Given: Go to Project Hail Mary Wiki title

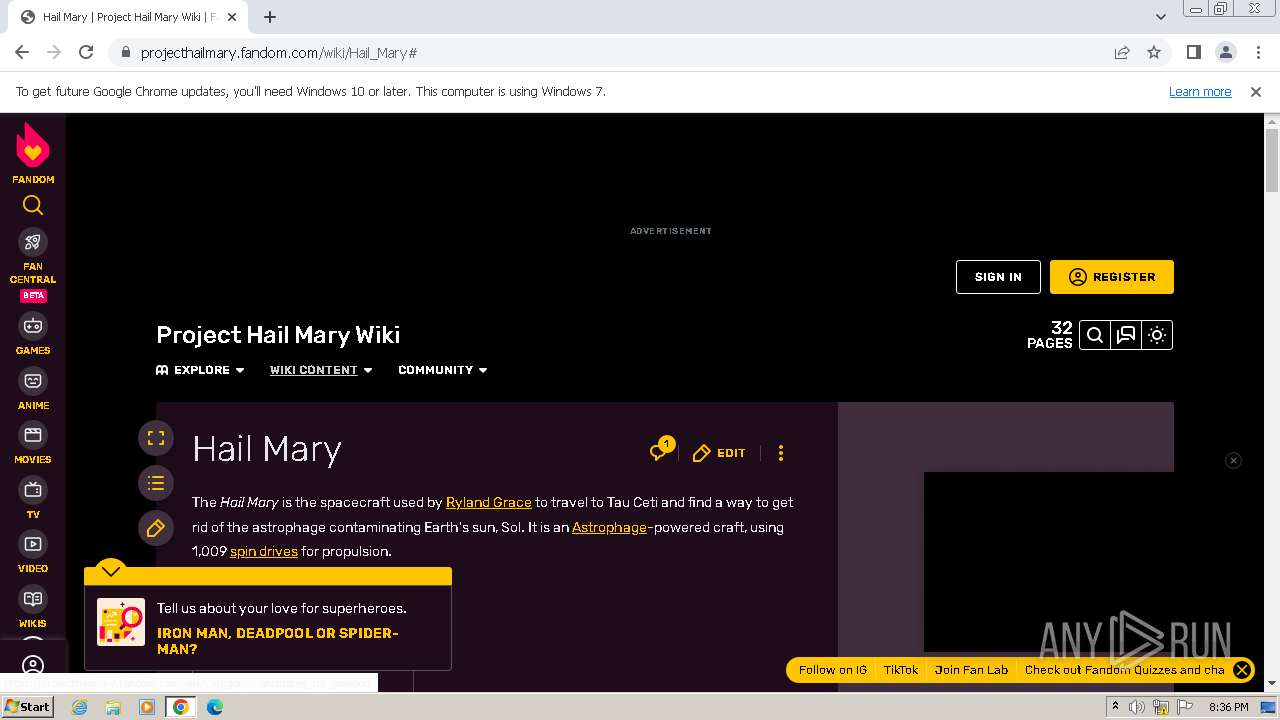Looking at the screenshot, I should (278, 335).
